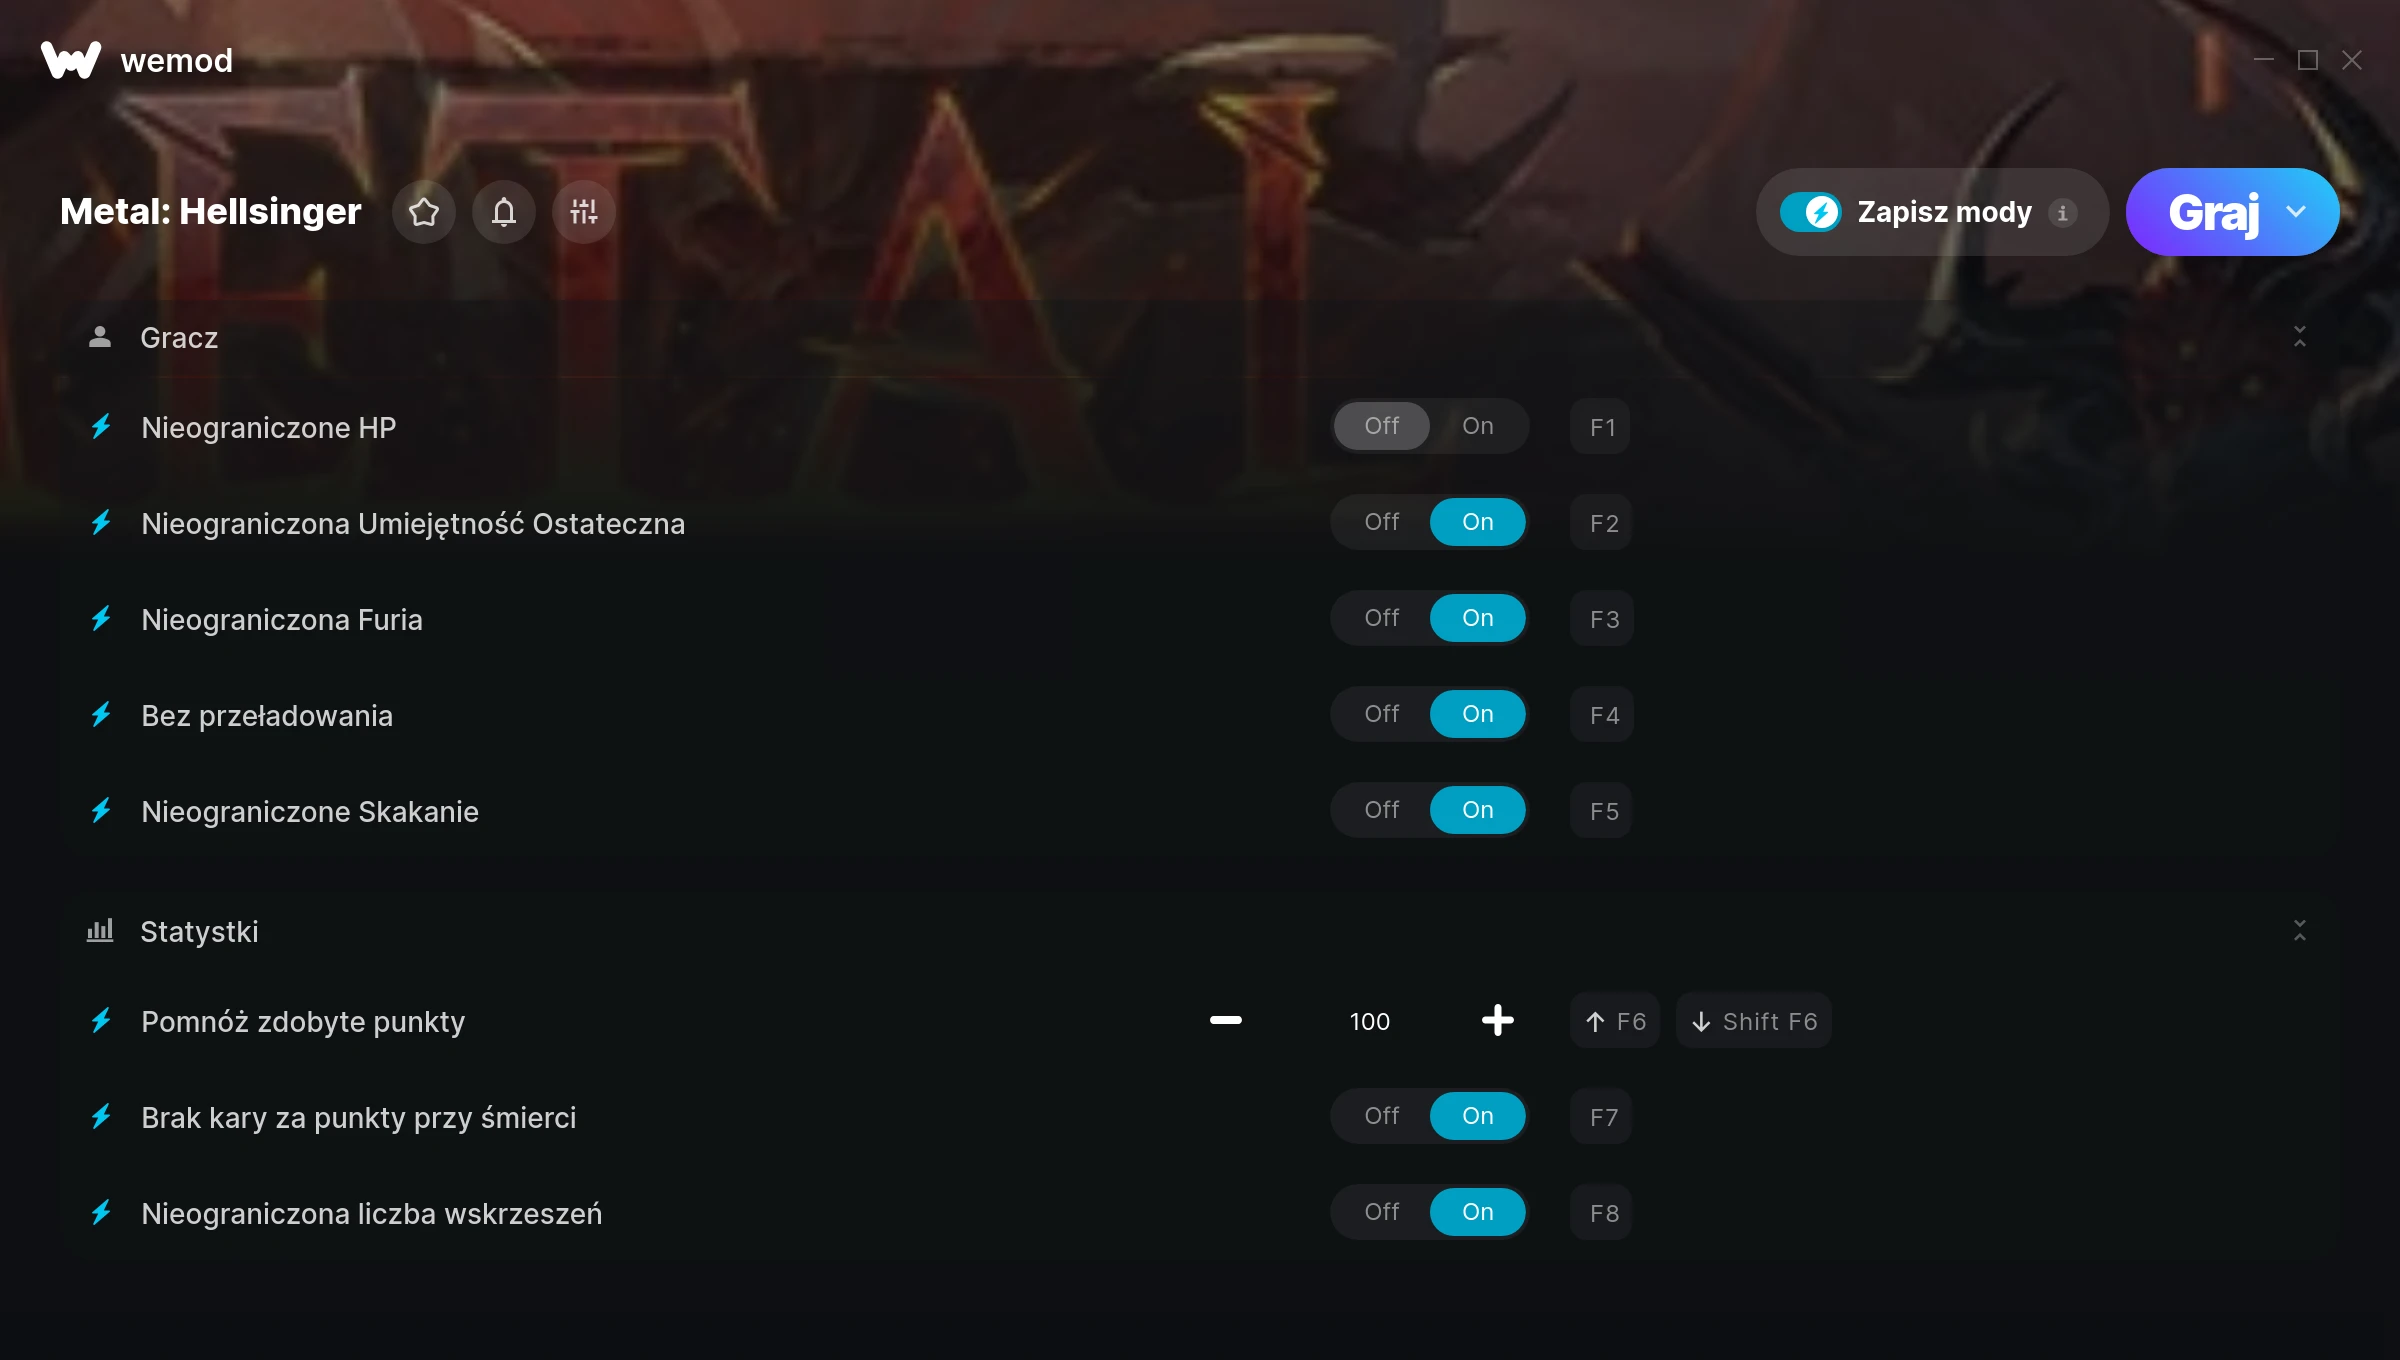
Task: Click the plus icon for Pomnóż zdobyte punkty
Action: coord(1497,1021)
